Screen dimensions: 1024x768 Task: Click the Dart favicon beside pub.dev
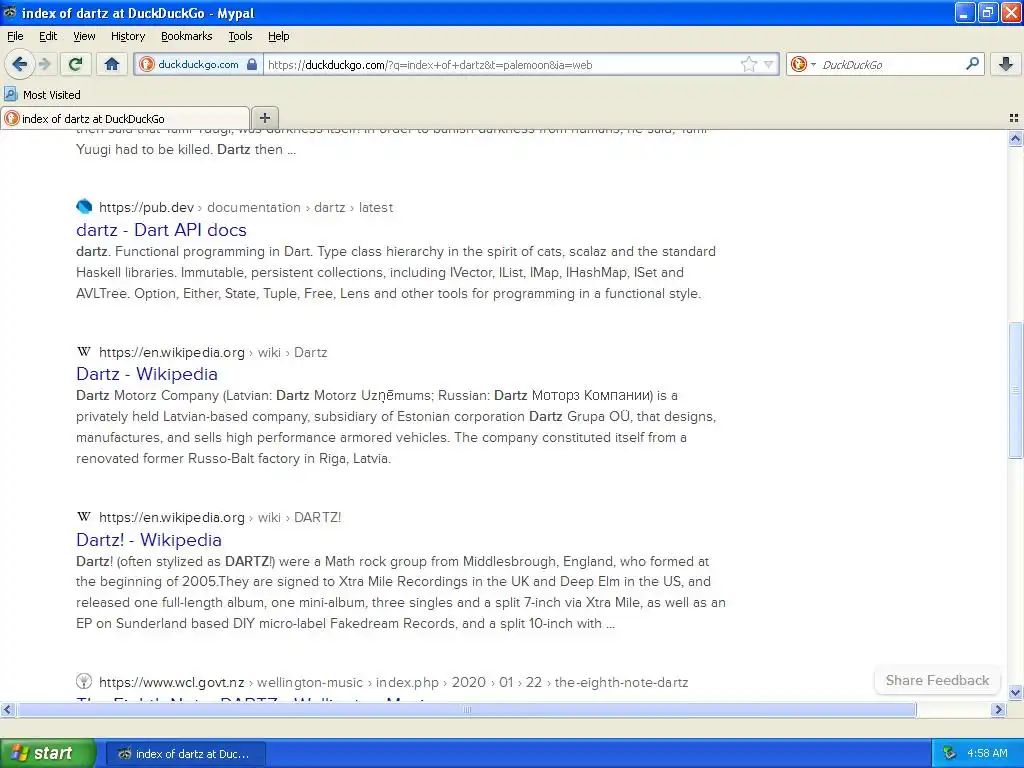point(84,206)
